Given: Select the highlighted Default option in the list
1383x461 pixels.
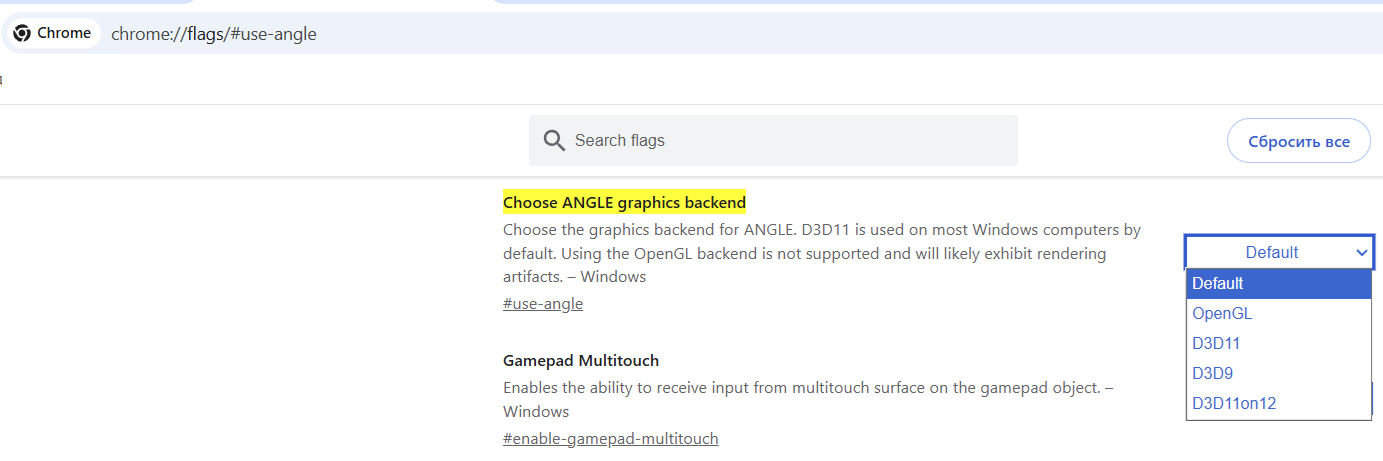Looking at the screenshot, I should (x=1278, y=284).
